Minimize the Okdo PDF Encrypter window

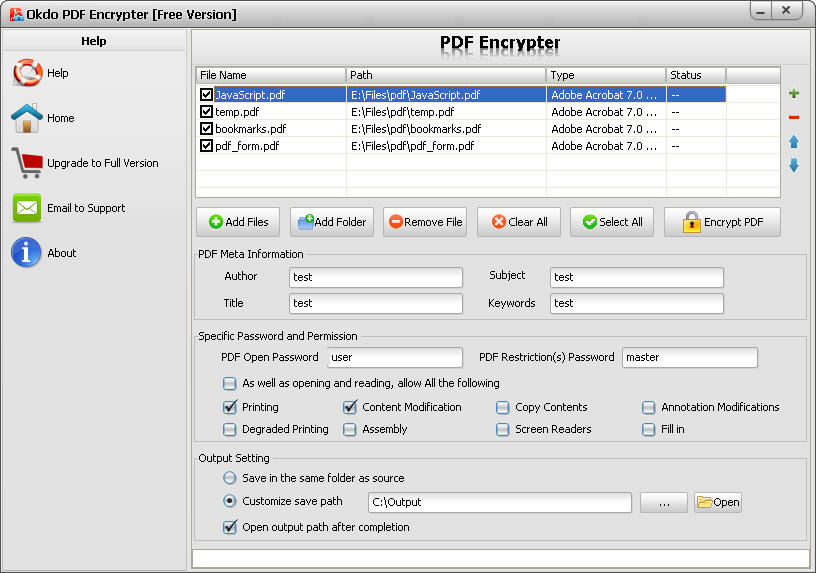pyautogui.click(x=760, y=11)
